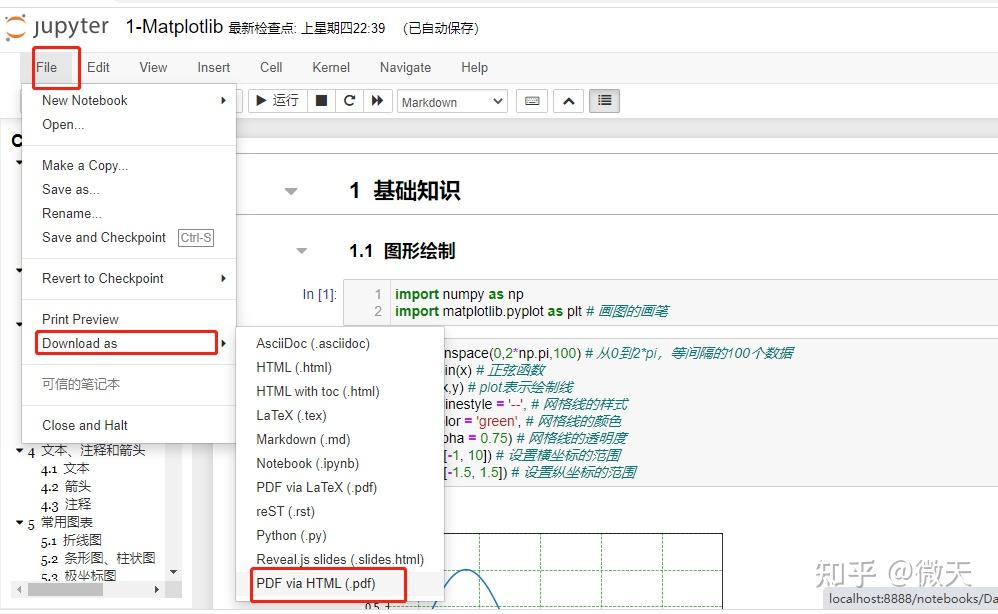Image resolution: width=998 pixels, height=614 pixels.
Task: Open the Markdown cell type dropdown
Action: pos(451,100)
